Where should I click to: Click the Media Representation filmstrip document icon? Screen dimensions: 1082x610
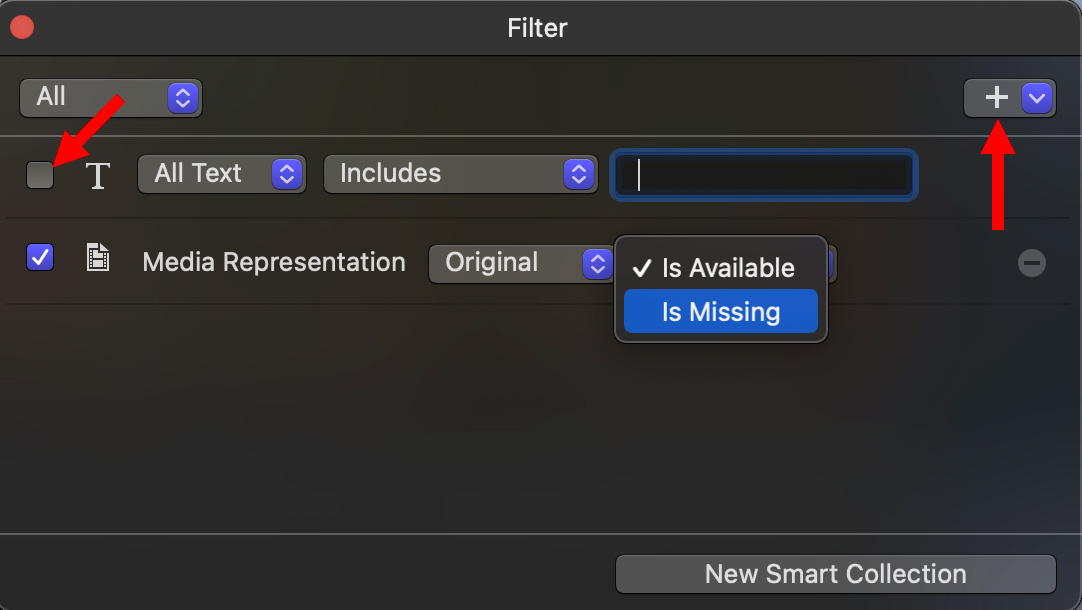pos(97,257)
